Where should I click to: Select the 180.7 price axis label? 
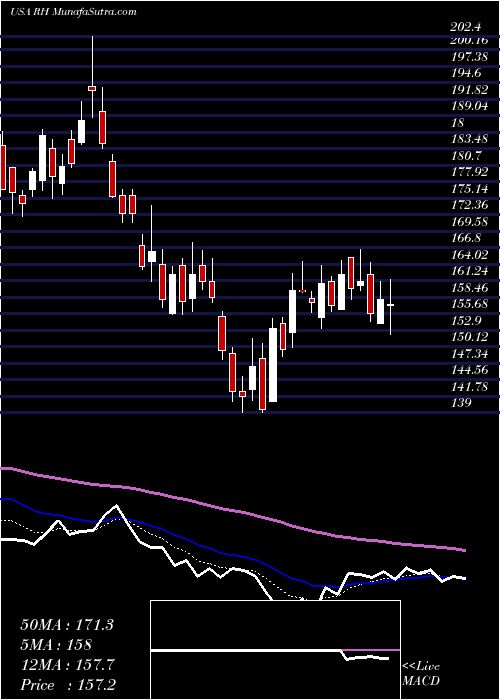tap(466, 155)
